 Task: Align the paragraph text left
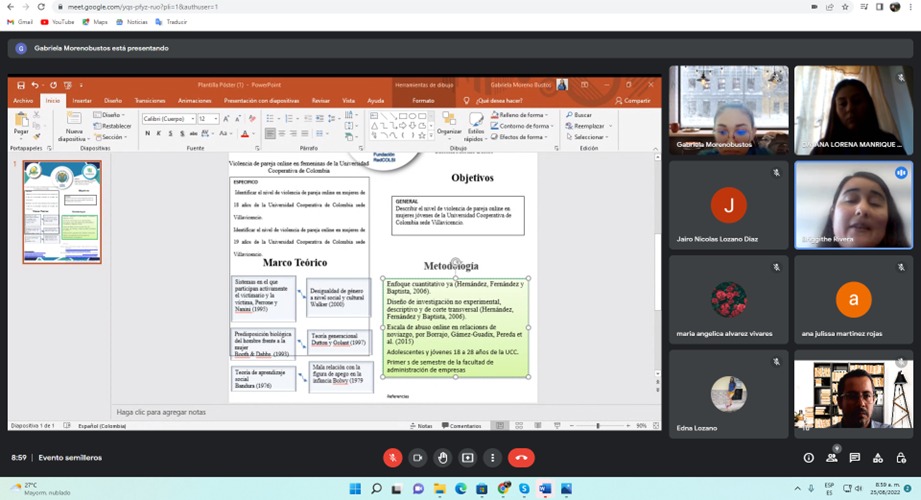point(270,134)
